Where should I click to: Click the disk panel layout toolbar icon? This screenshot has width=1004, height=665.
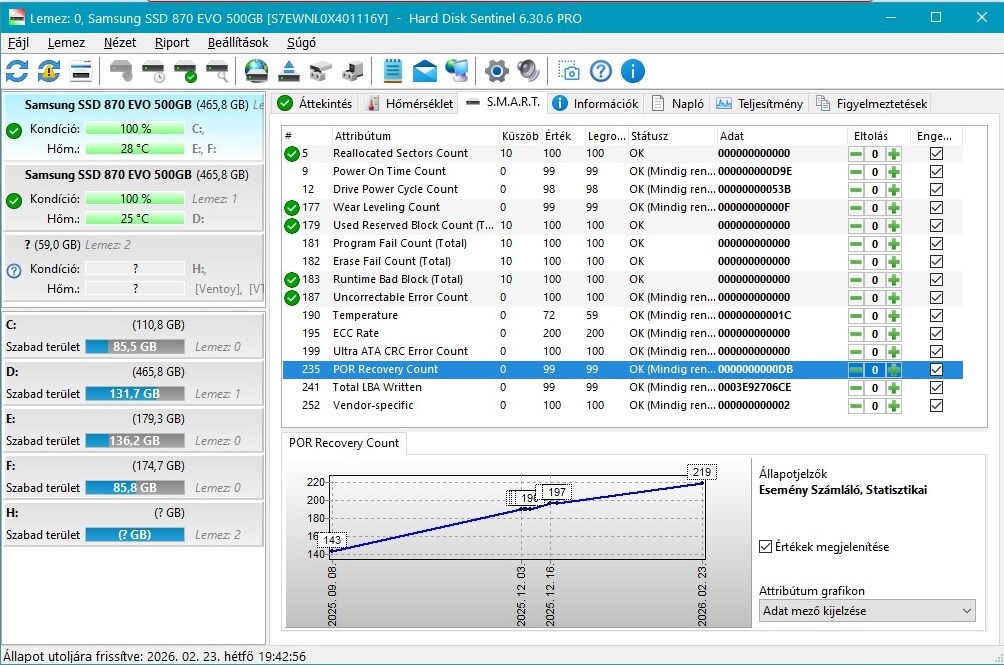[x=81, y=71]
